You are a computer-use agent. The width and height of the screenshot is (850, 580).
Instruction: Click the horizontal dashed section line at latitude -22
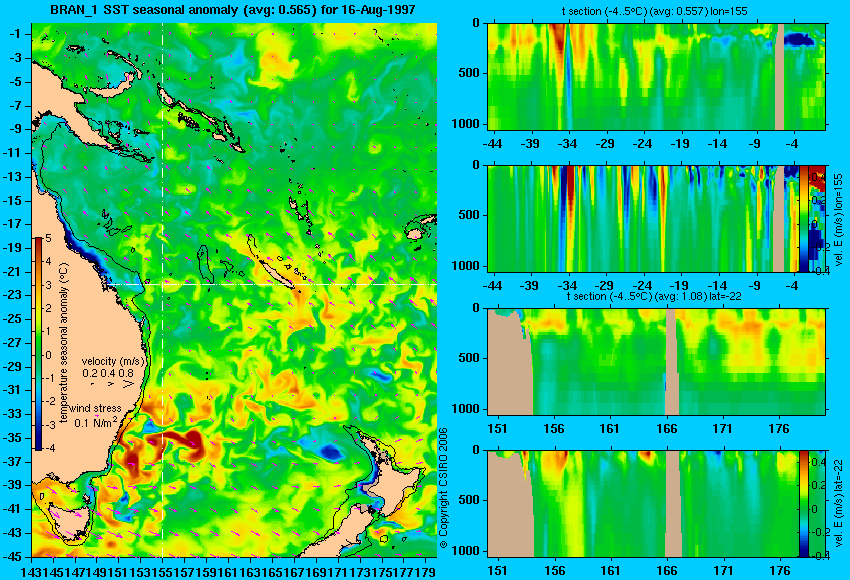tap(273, 284)
